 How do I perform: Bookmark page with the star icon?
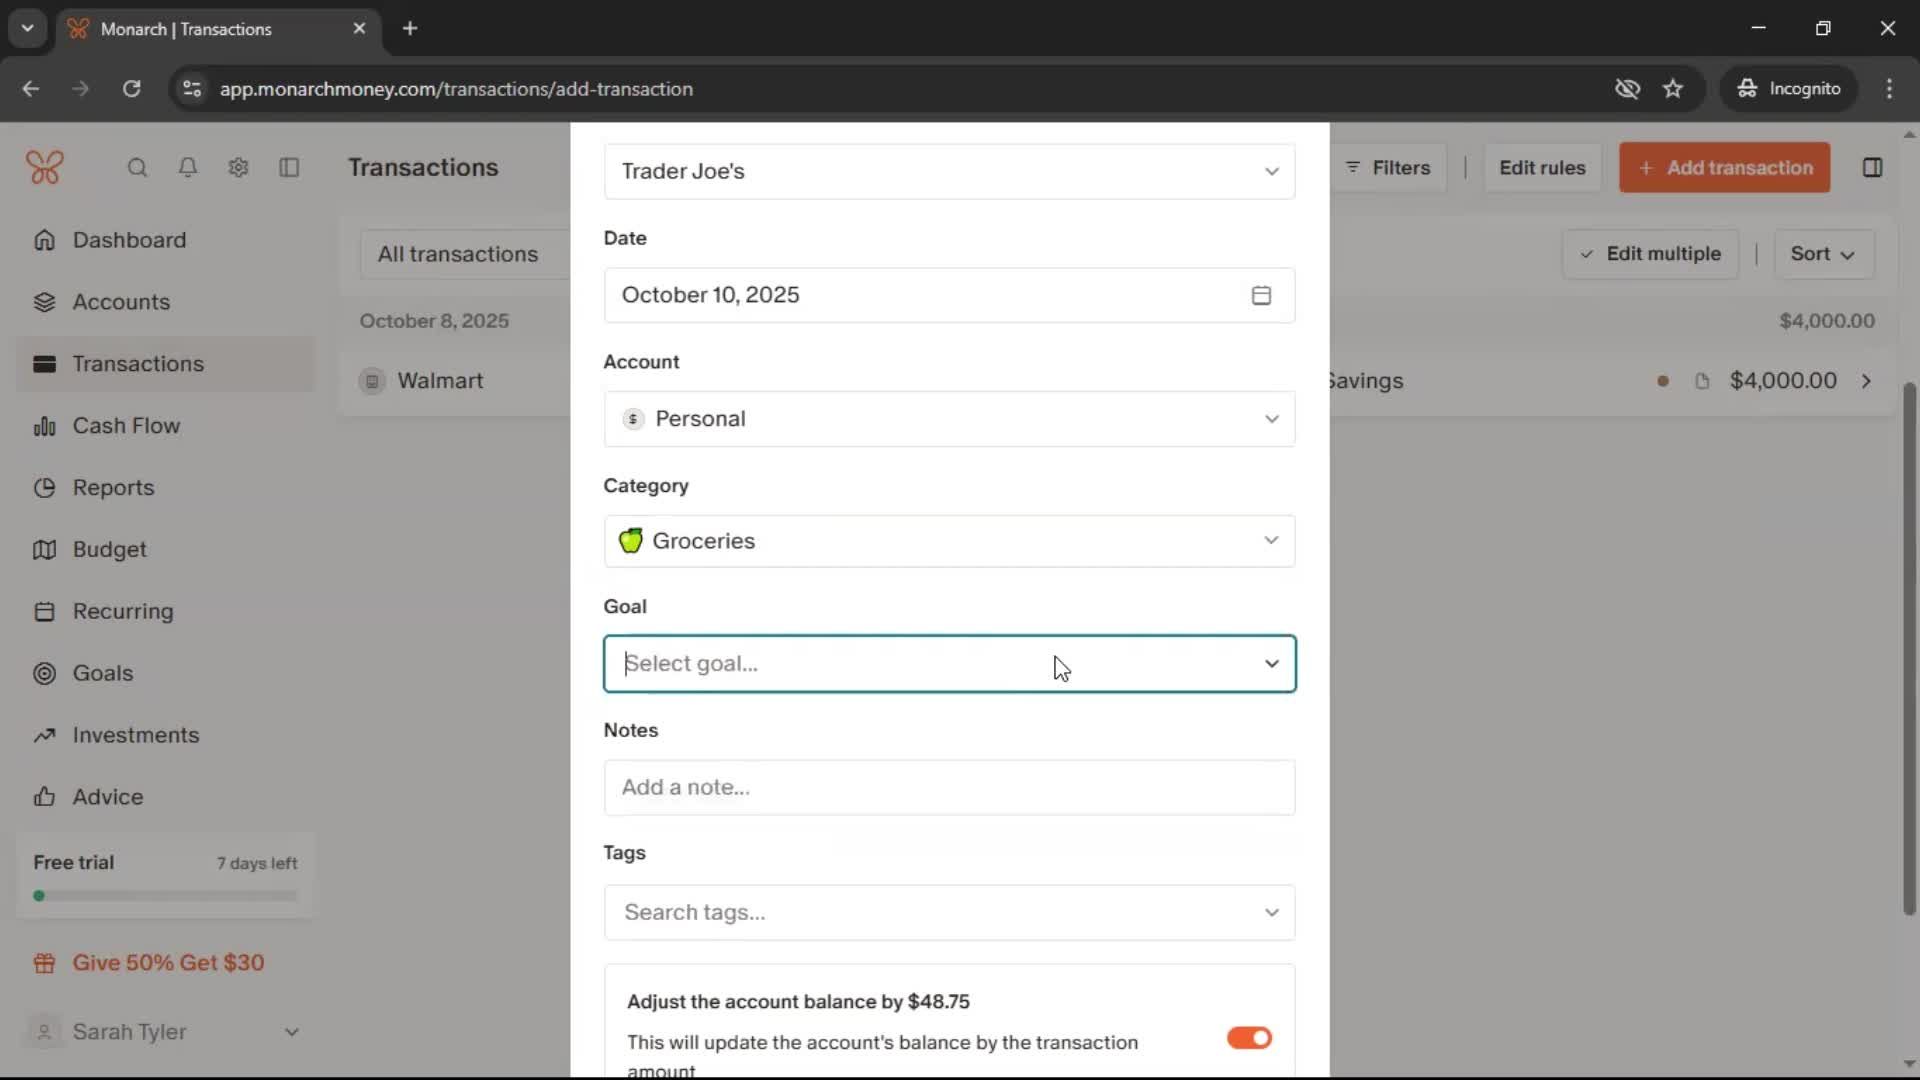(1673, 89)
